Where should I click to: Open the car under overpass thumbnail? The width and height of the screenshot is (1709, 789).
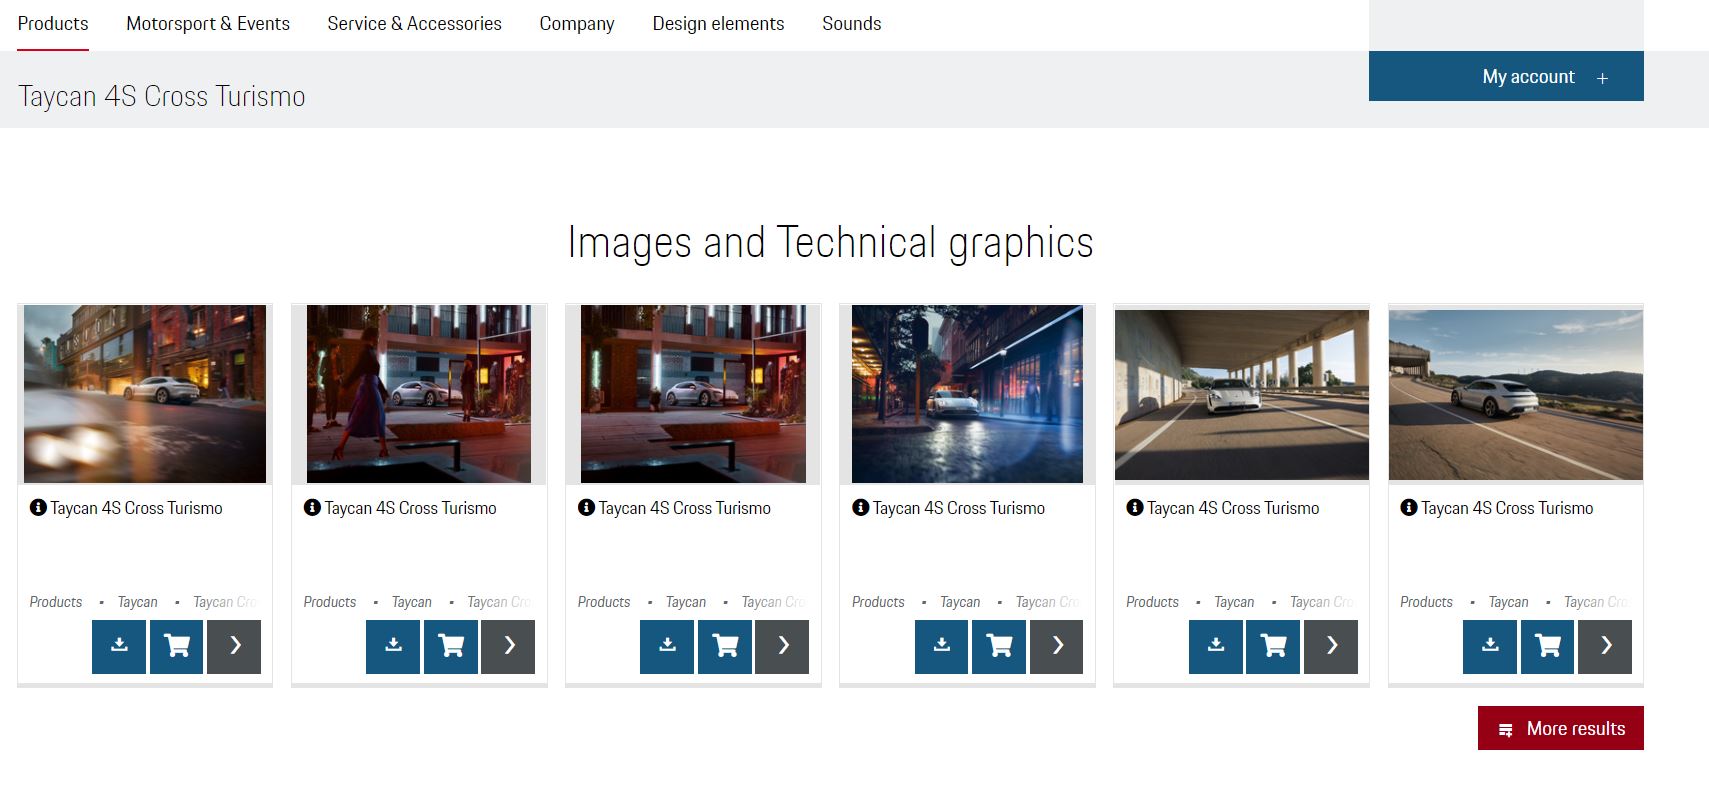click(1242, 394)
